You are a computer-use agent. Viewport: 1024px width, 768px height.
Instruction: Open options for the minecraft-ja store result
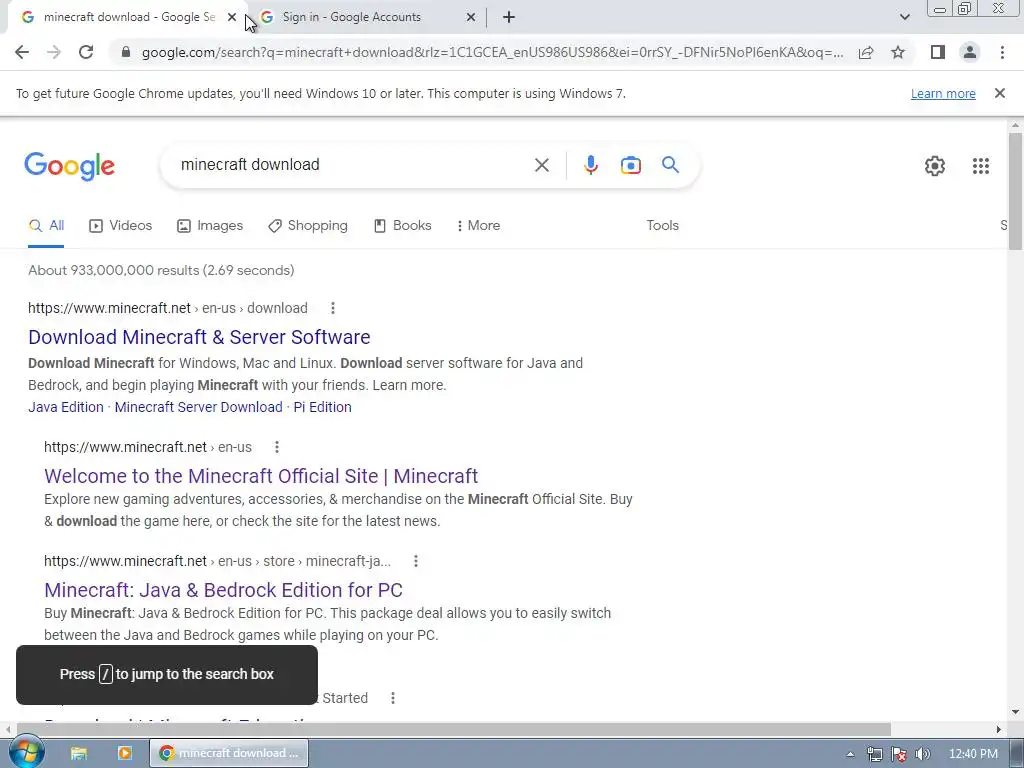click(x=416, y=561)
